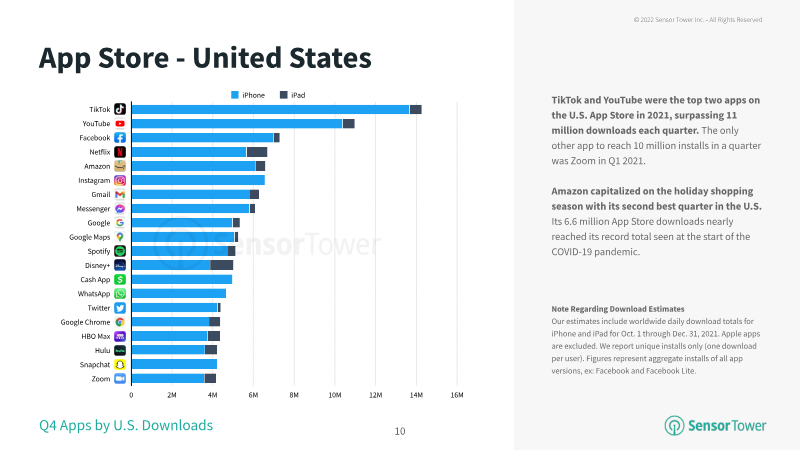Click the YouTube app icon
This screenshot has width=800, height=450.
coord(120,123)
